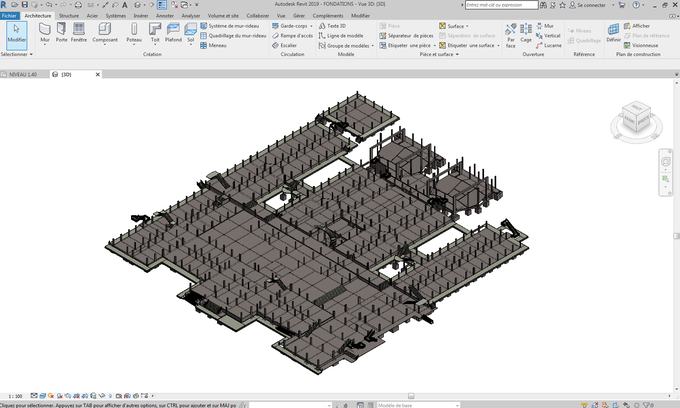Open the Collaborer ribbon tab
680x408 pixels.
point(258,16)
